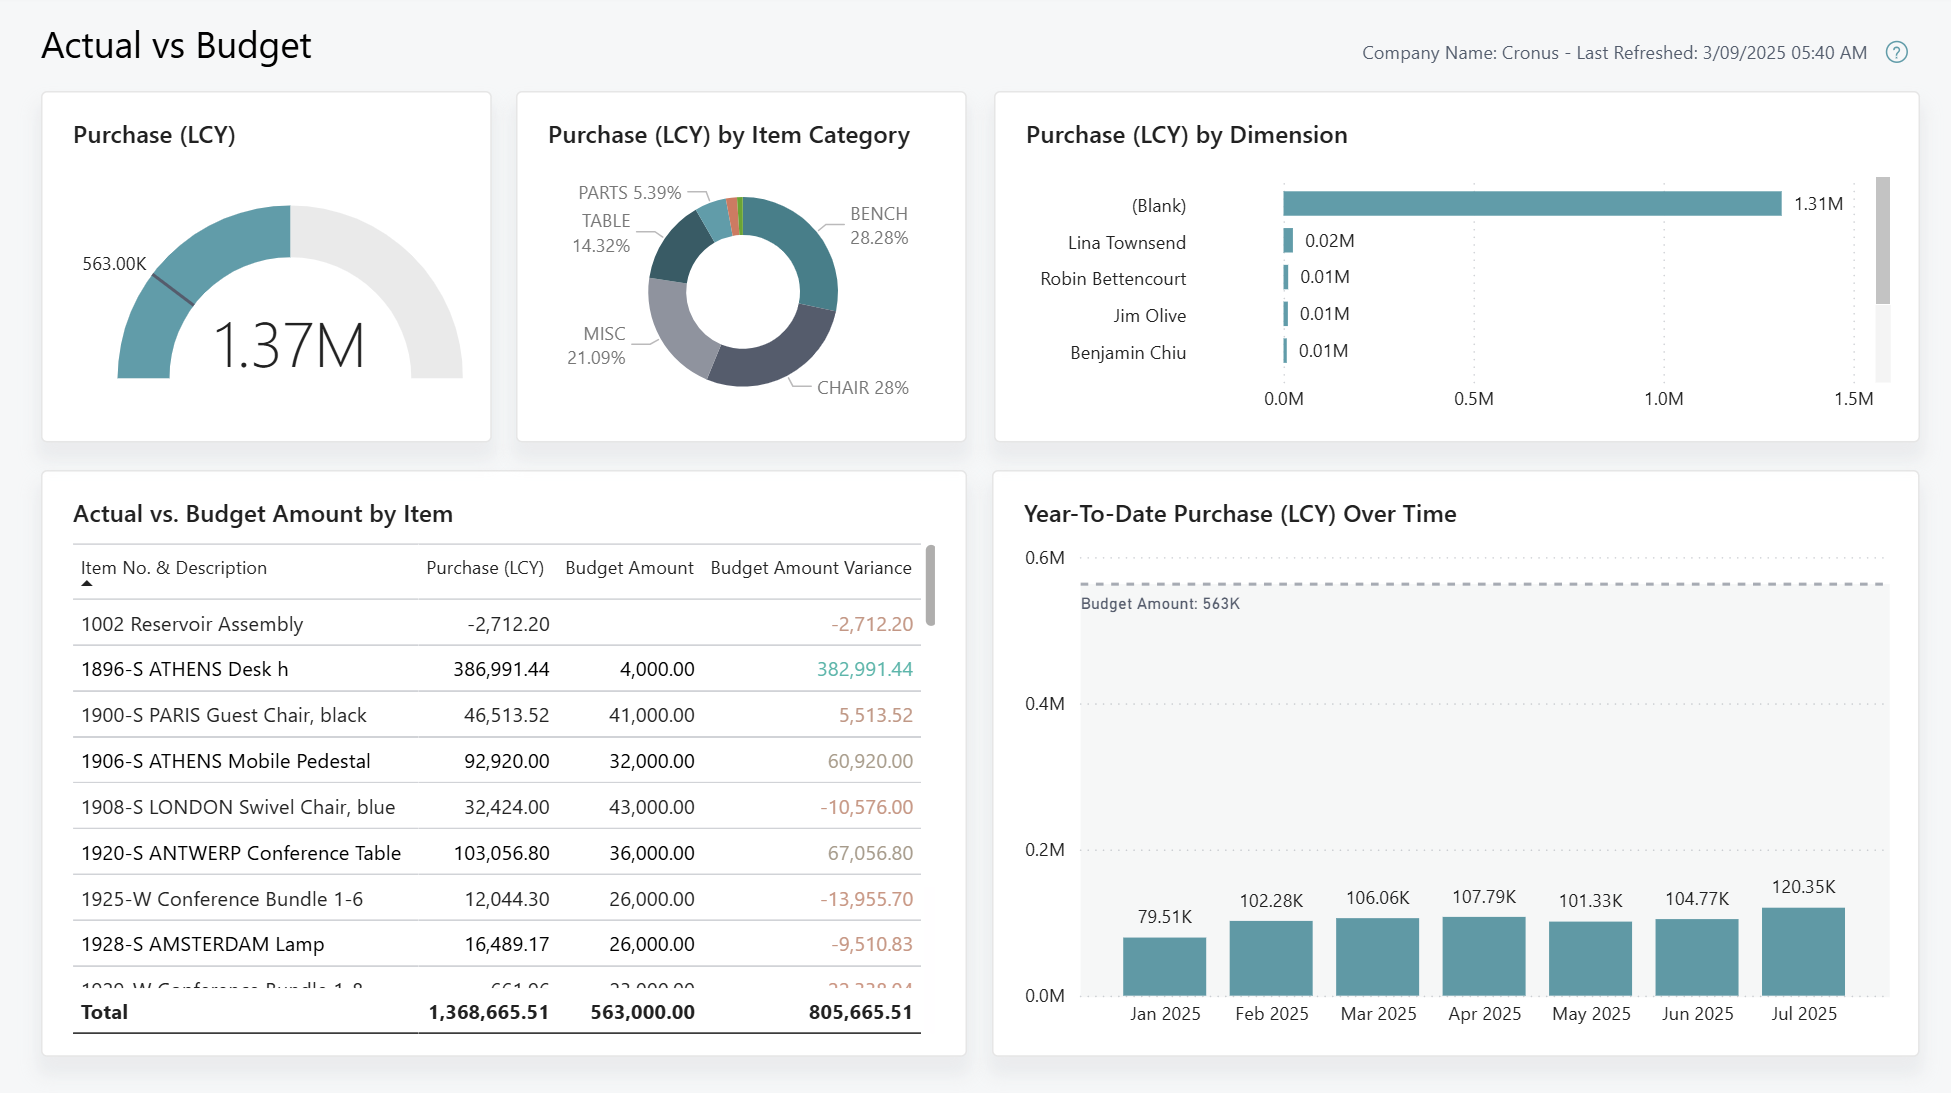Click the Robin Bettencourt axis label
The image size is (1951, 1093).
point(1114,278)
